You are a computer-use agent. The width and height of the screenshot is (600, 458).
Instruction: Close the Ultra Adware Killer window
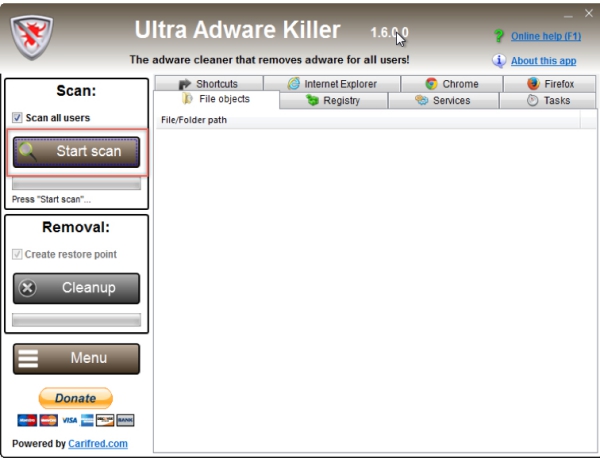(589, 13)
